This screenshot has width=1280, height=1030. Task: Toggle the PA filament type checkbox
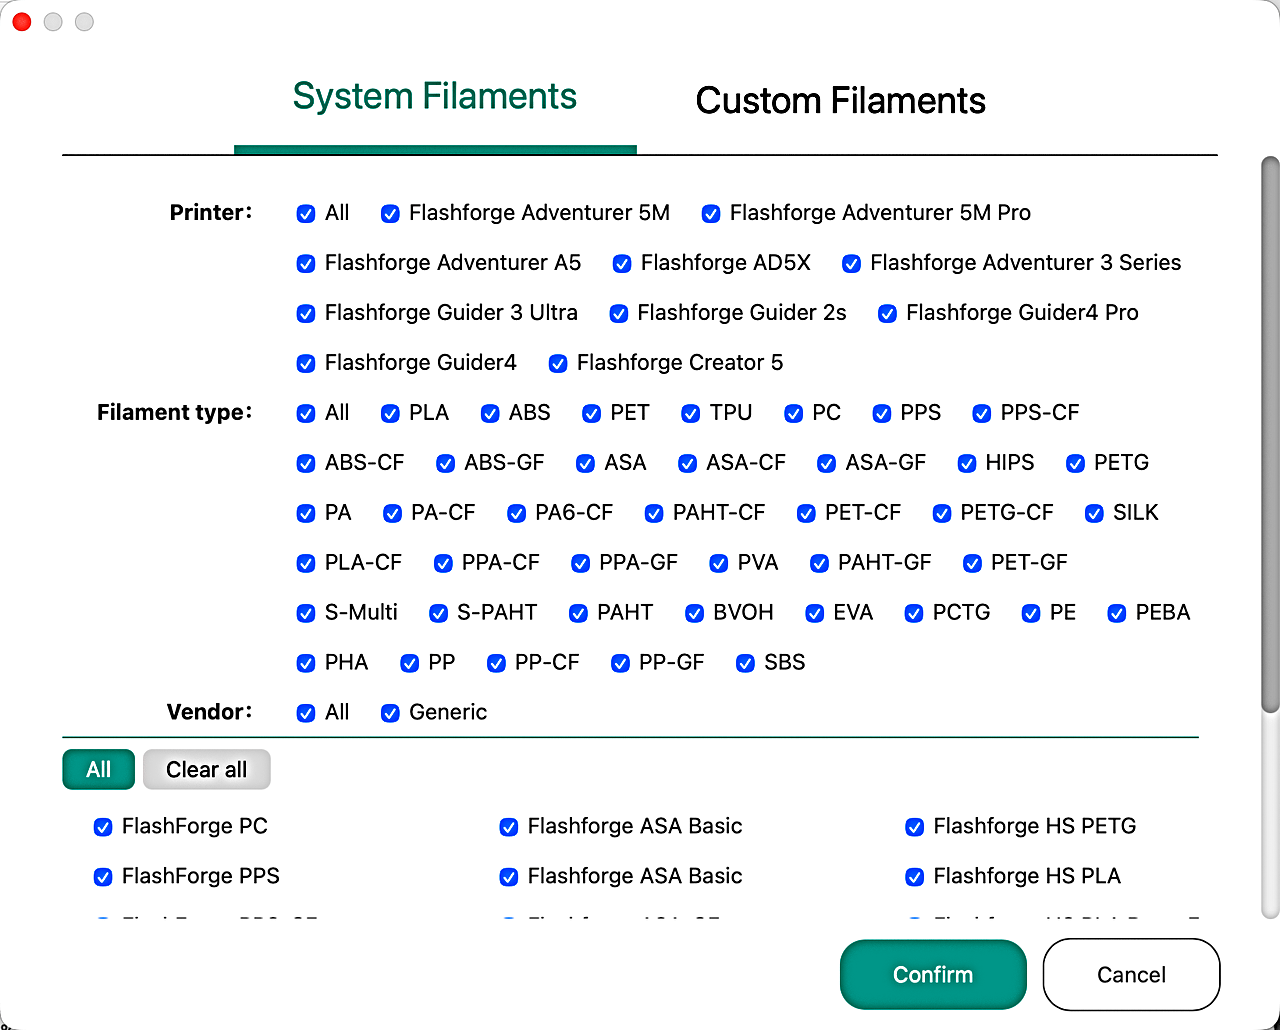(x=306, y=513)
